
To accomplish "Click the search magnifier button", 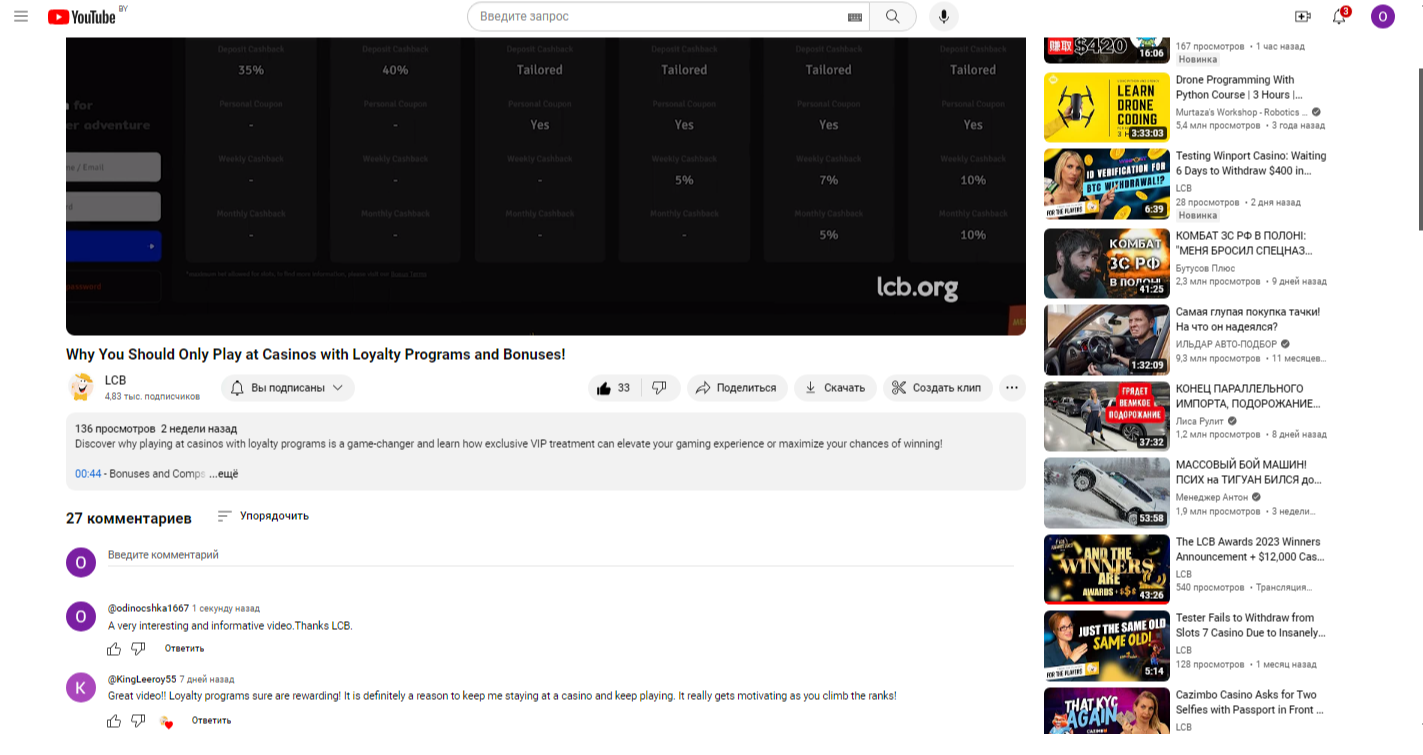I will (x=892, y=17).
